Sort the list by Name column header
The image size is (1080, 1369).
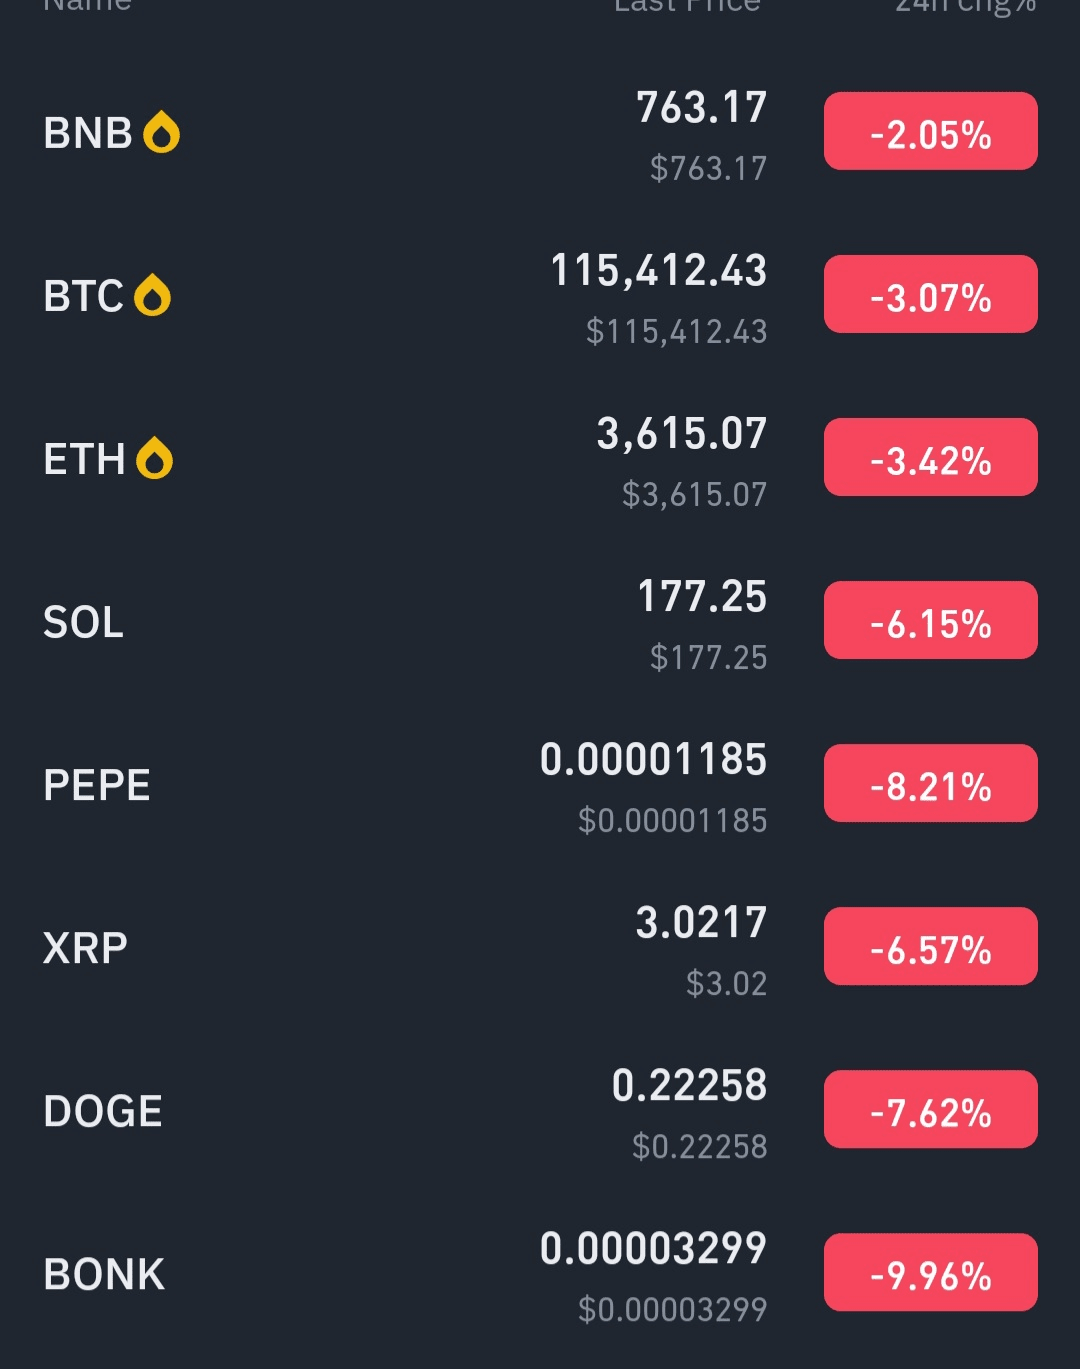(x=88, y=5)
